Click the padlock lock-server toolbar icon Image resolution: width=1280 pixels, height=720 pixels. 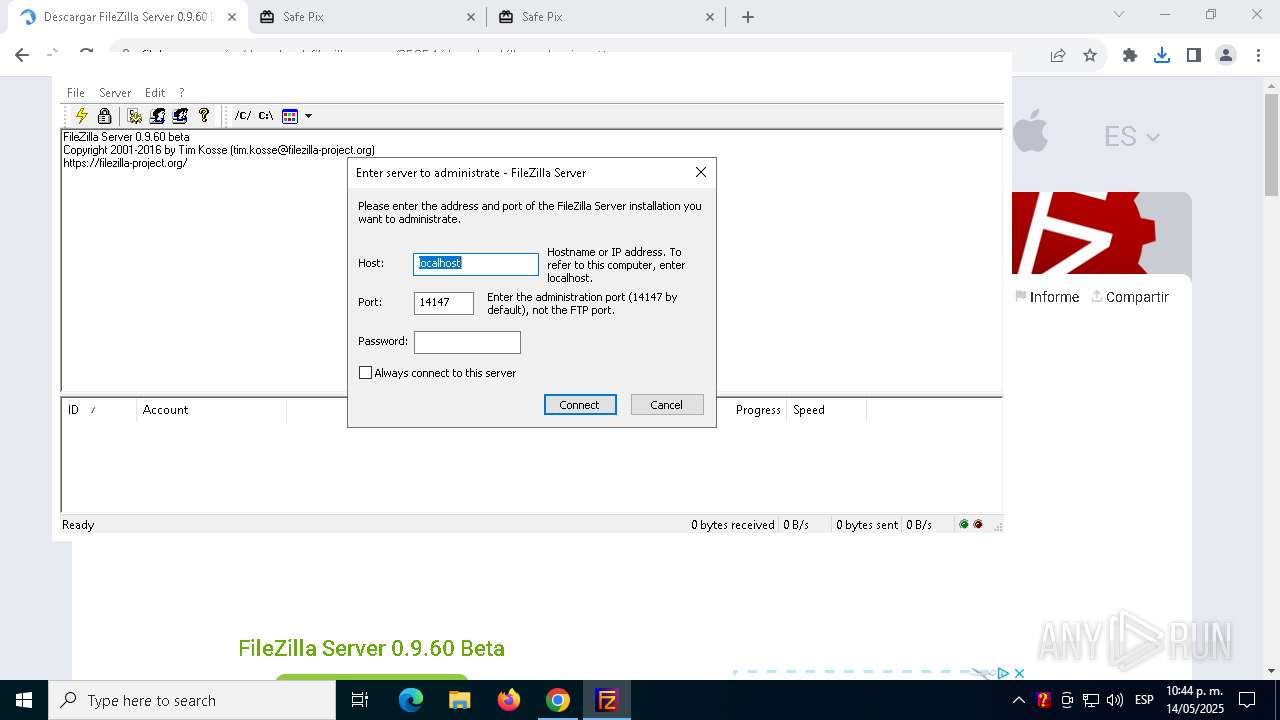(x=104, y=116)
